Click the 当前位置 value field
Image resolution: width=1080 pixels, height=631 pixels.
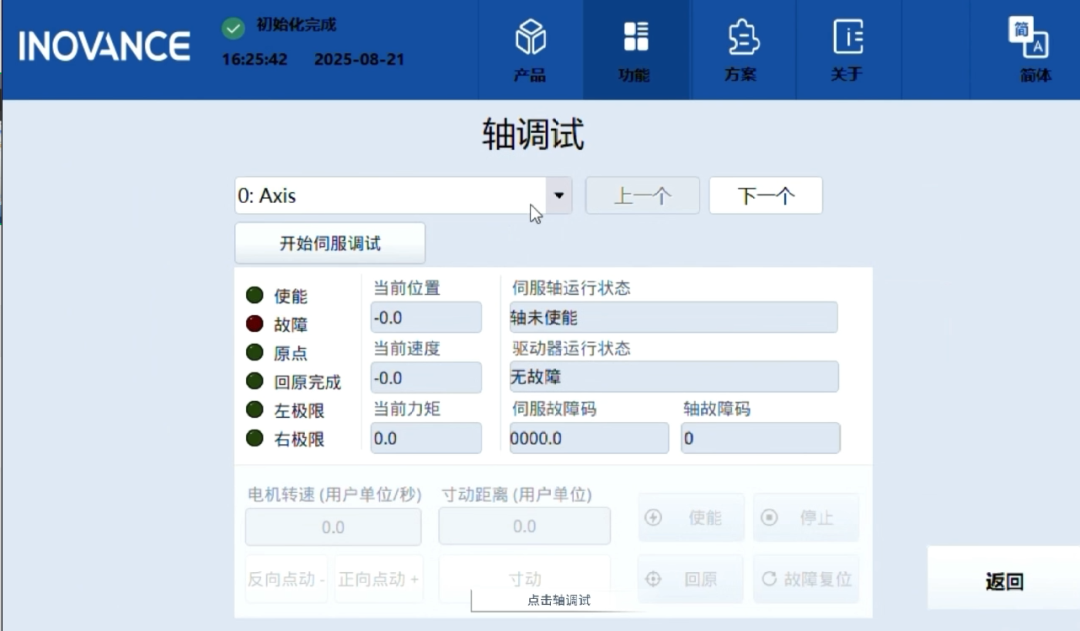[x=426, y=318]
